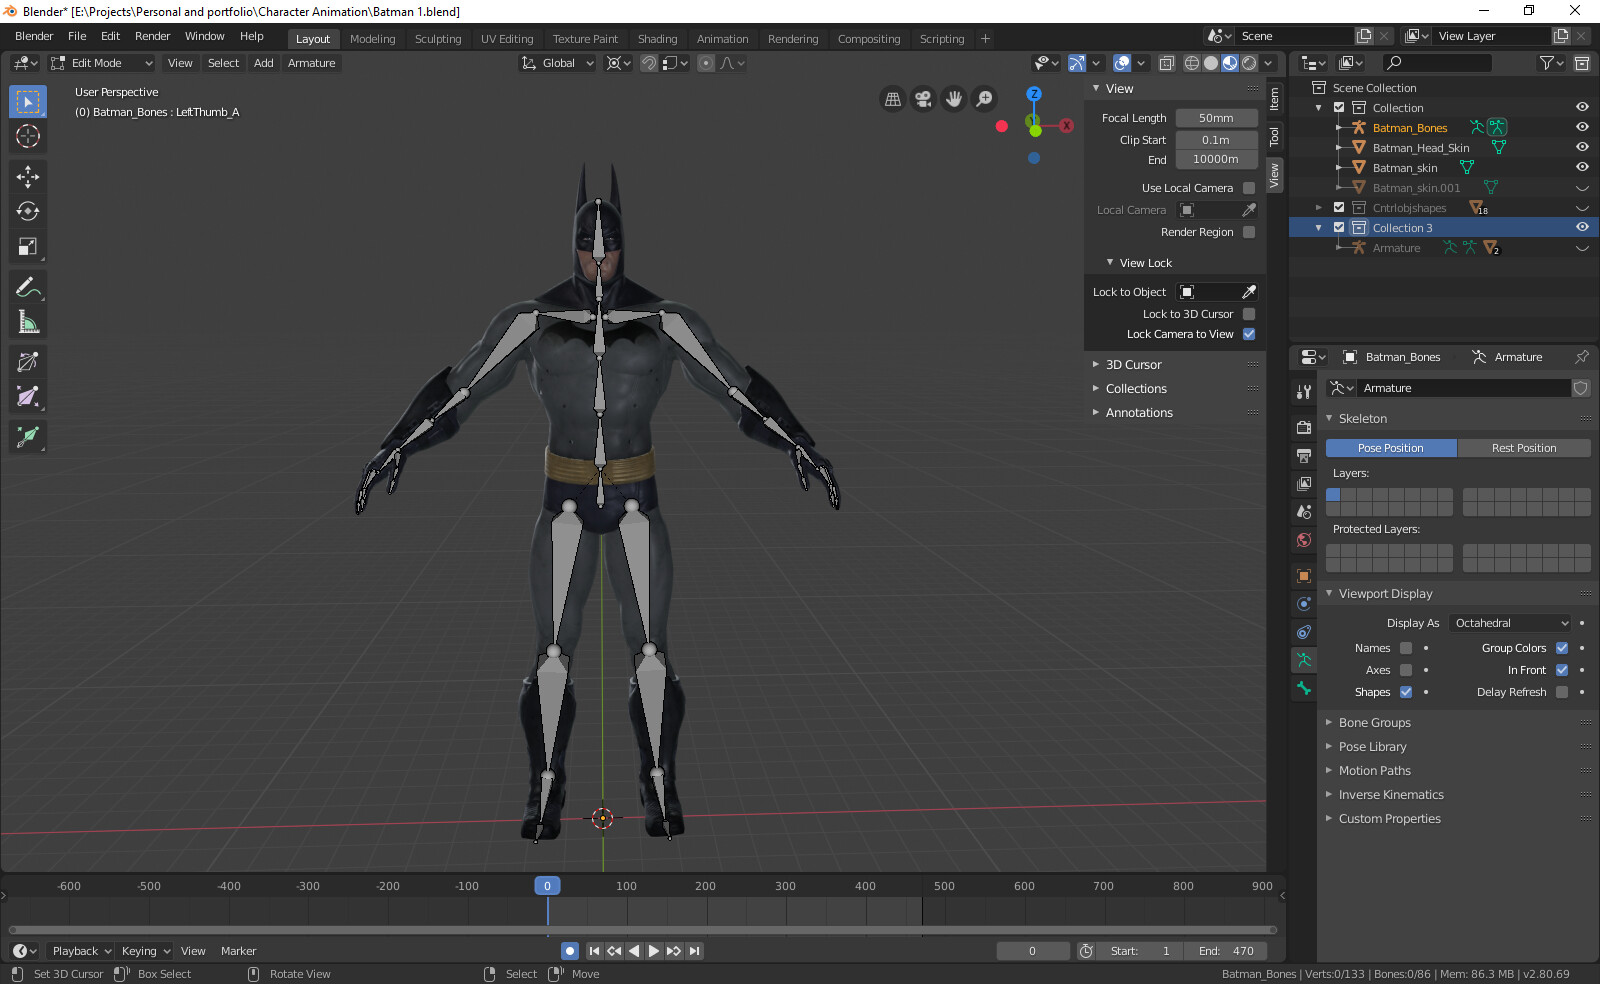
Task: Open the World properties tab icon
Action: pyautogui.click(x=1304, y=540)
